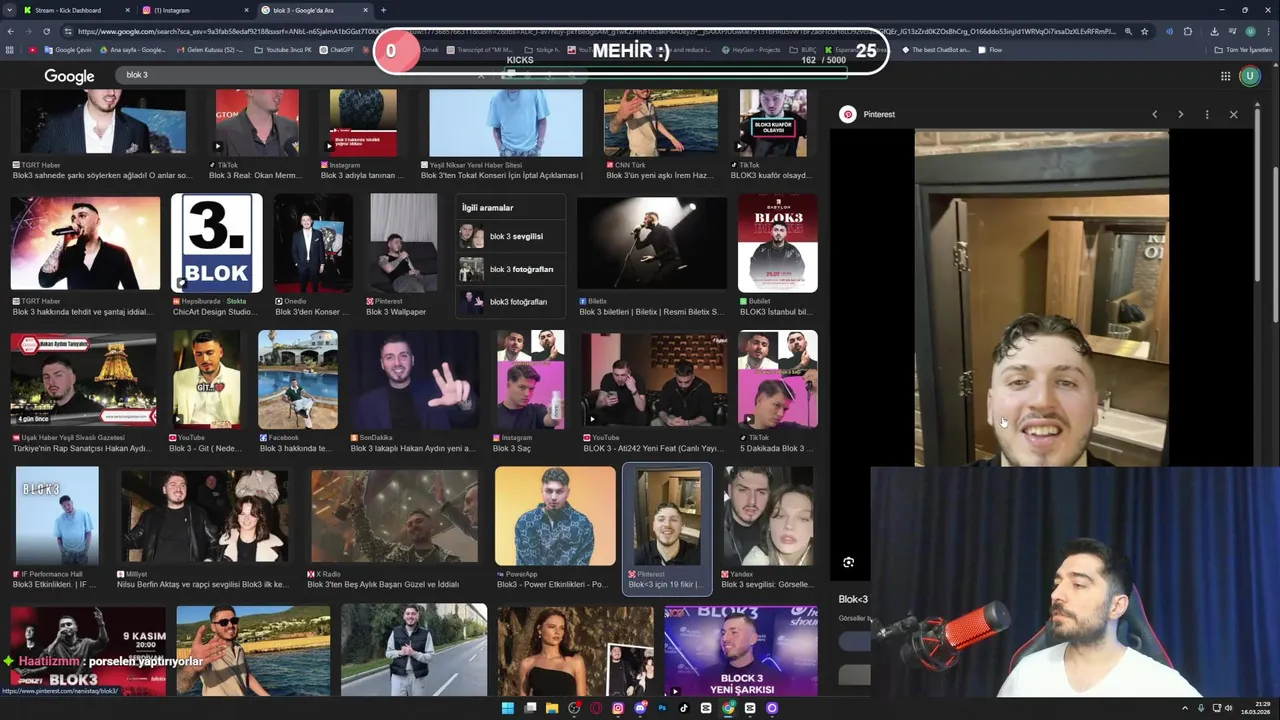This screenshot has width=1280, height=720.
Task: Launch Photoshop from the taskbar
Action: [x=662, y=708]
